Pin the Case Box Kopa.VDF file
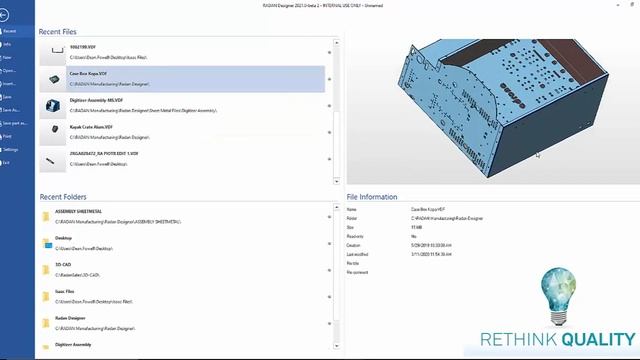The height and width of the screenshot is (360, 640). [329, 79]
